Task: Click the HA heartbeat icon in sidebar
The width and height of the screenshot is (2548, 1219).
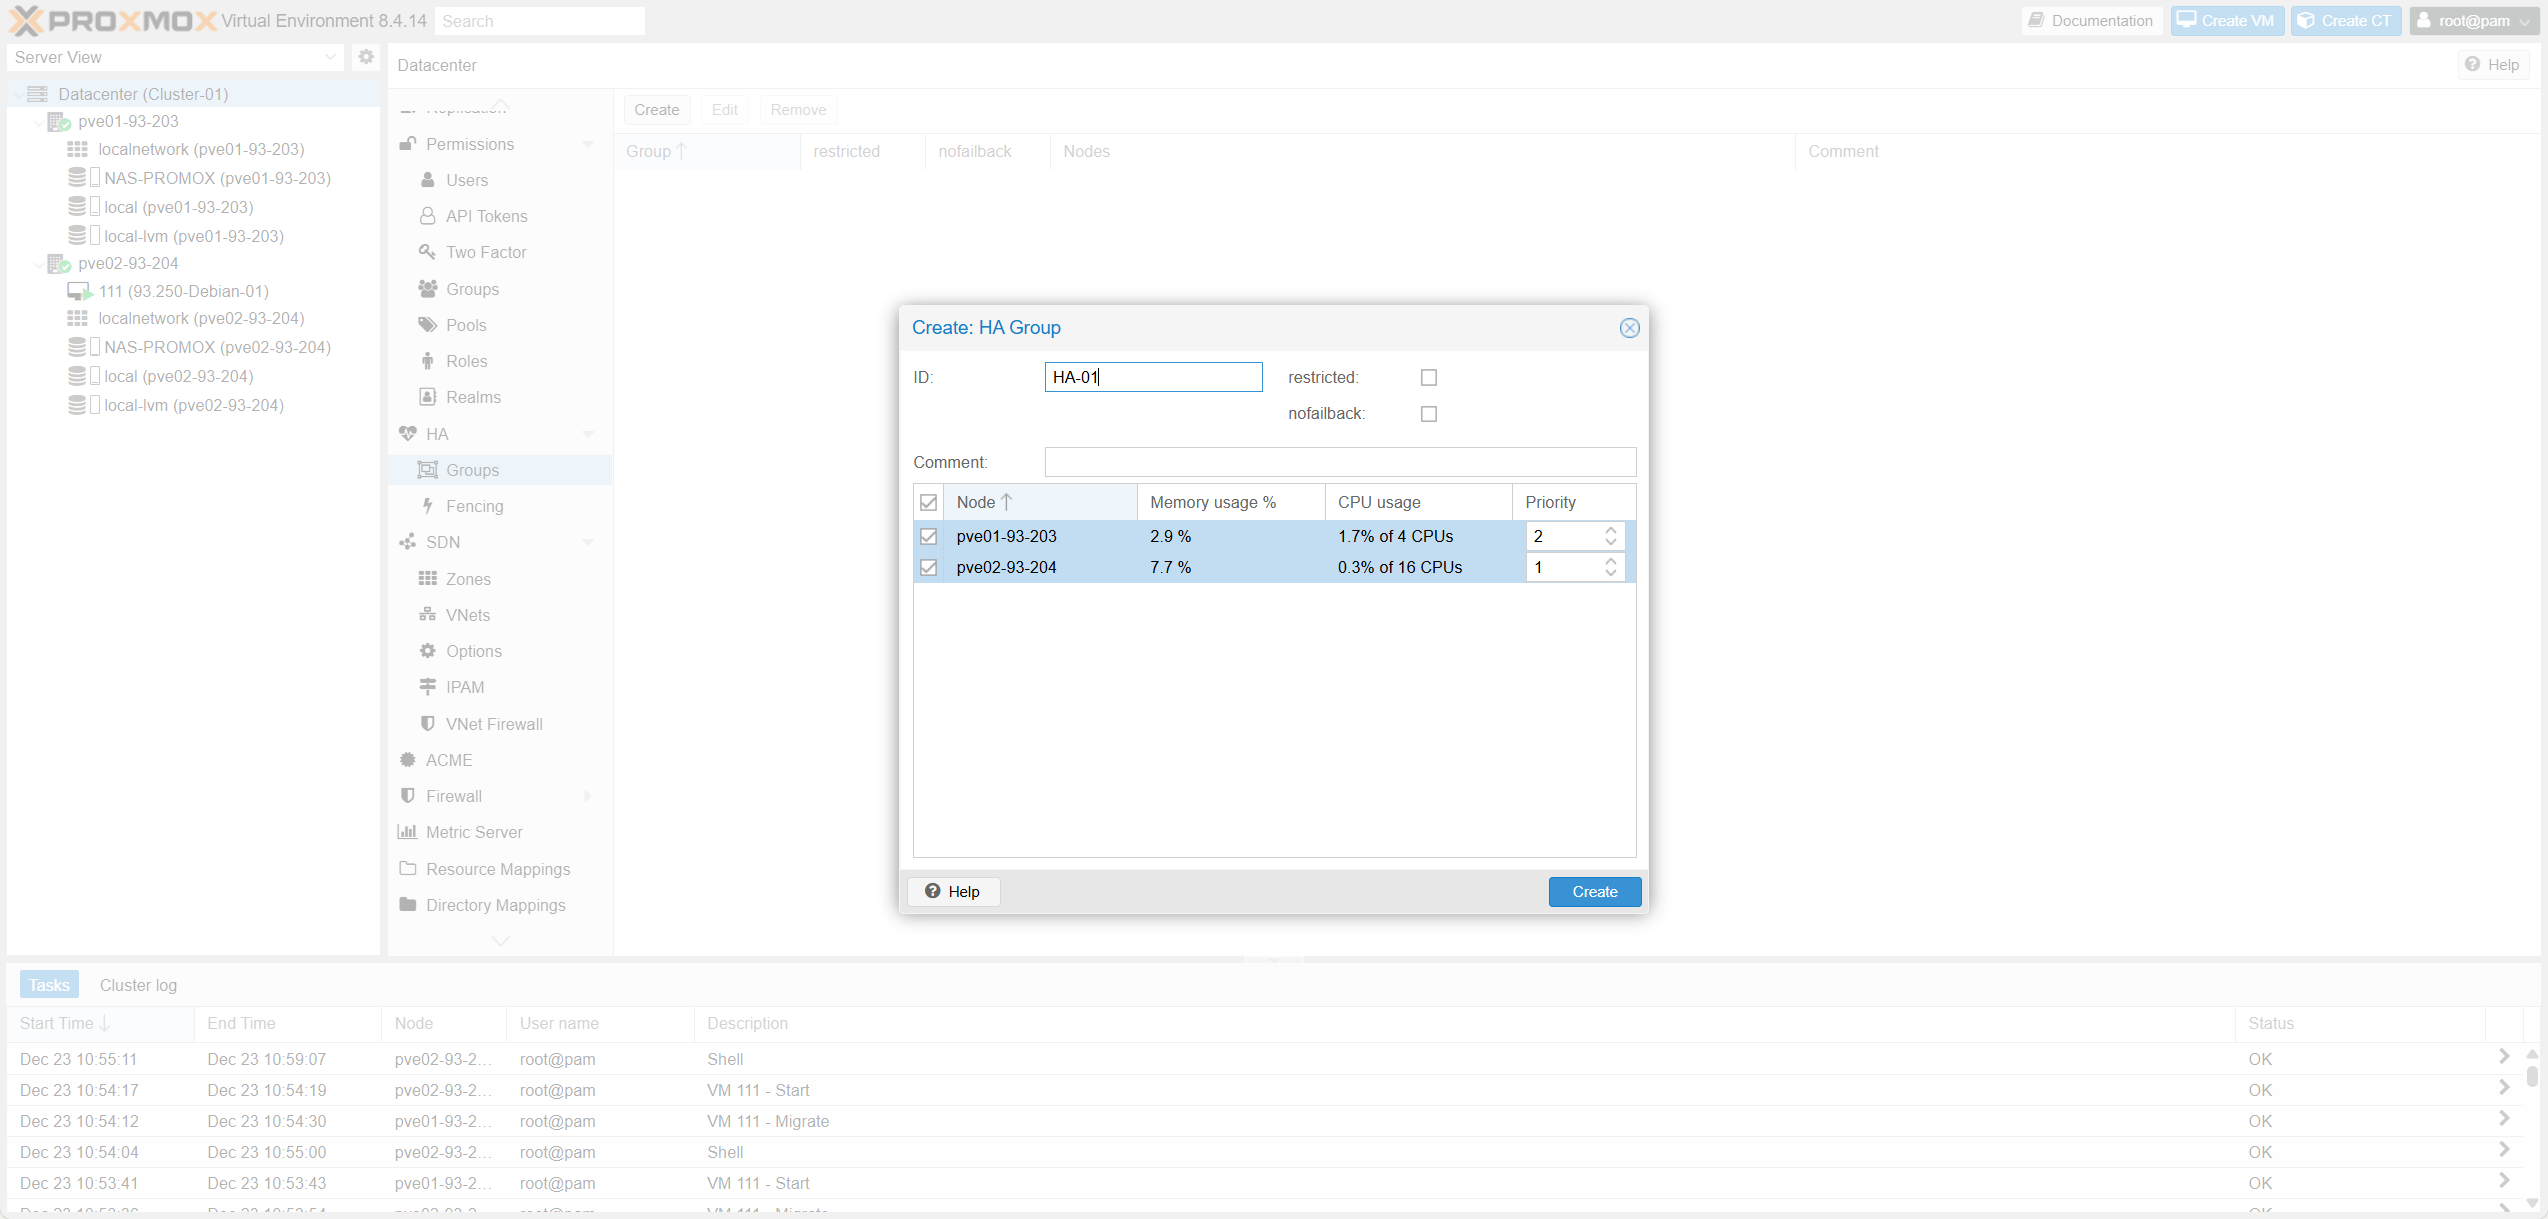Action: [408, 434]
